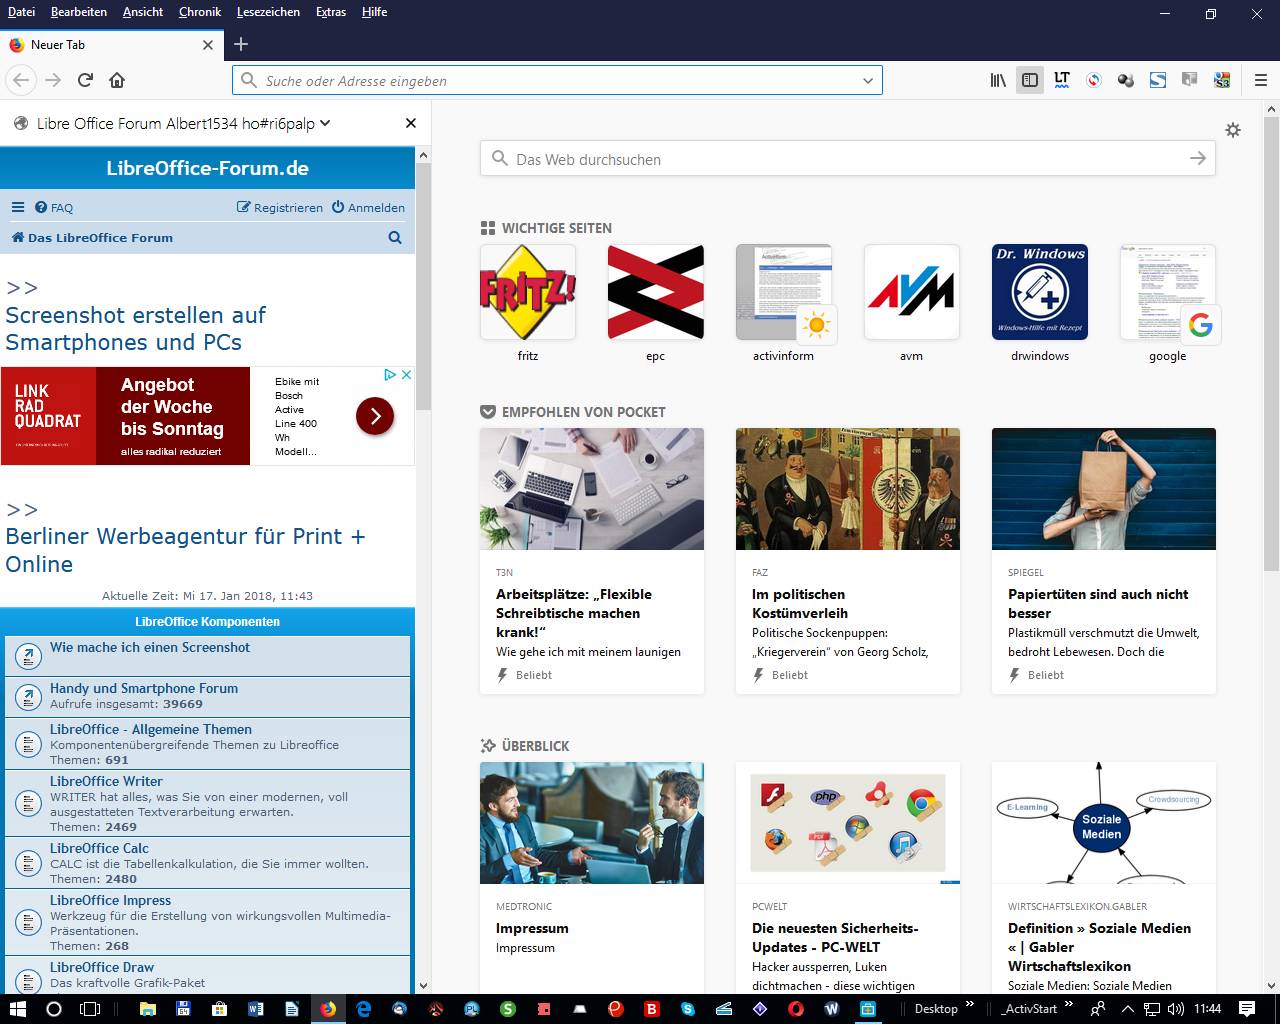Image resolution: width=1280 pixels, height=1024 pixels.
Task: Click the Anmelden login link
Action: click(x=368, y=208)
